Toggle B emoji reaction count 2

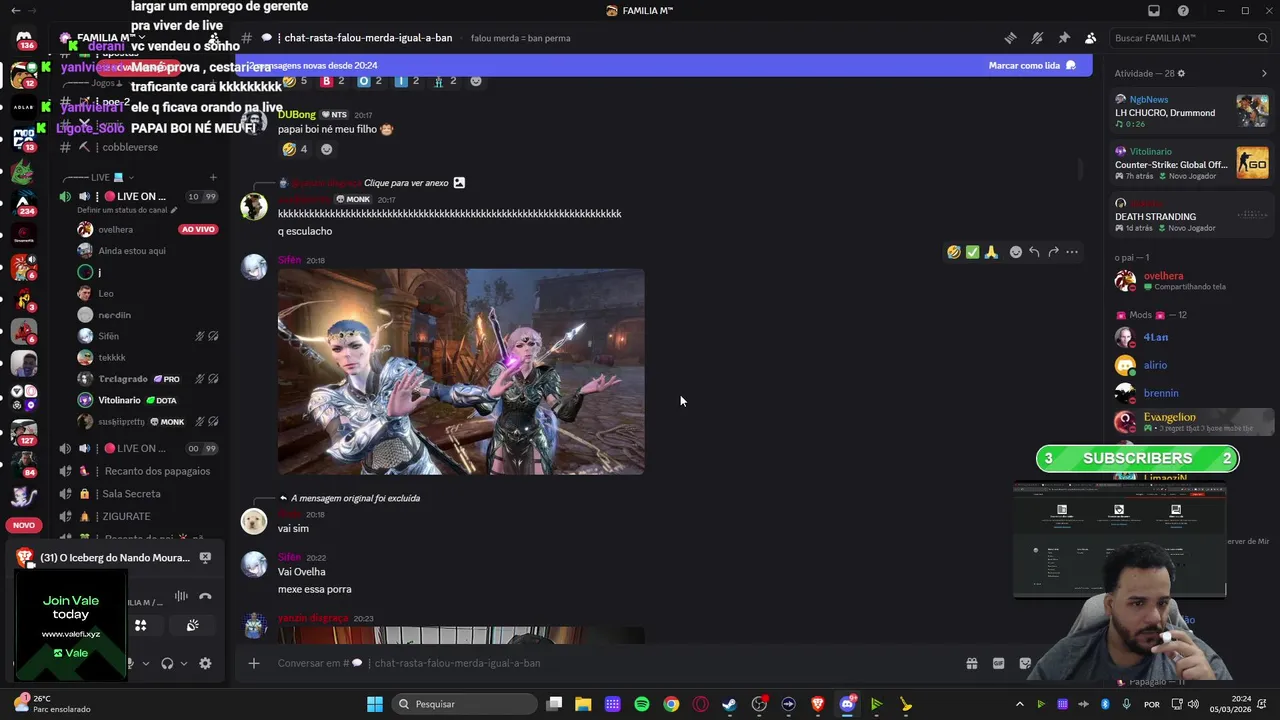click(333, 81)
